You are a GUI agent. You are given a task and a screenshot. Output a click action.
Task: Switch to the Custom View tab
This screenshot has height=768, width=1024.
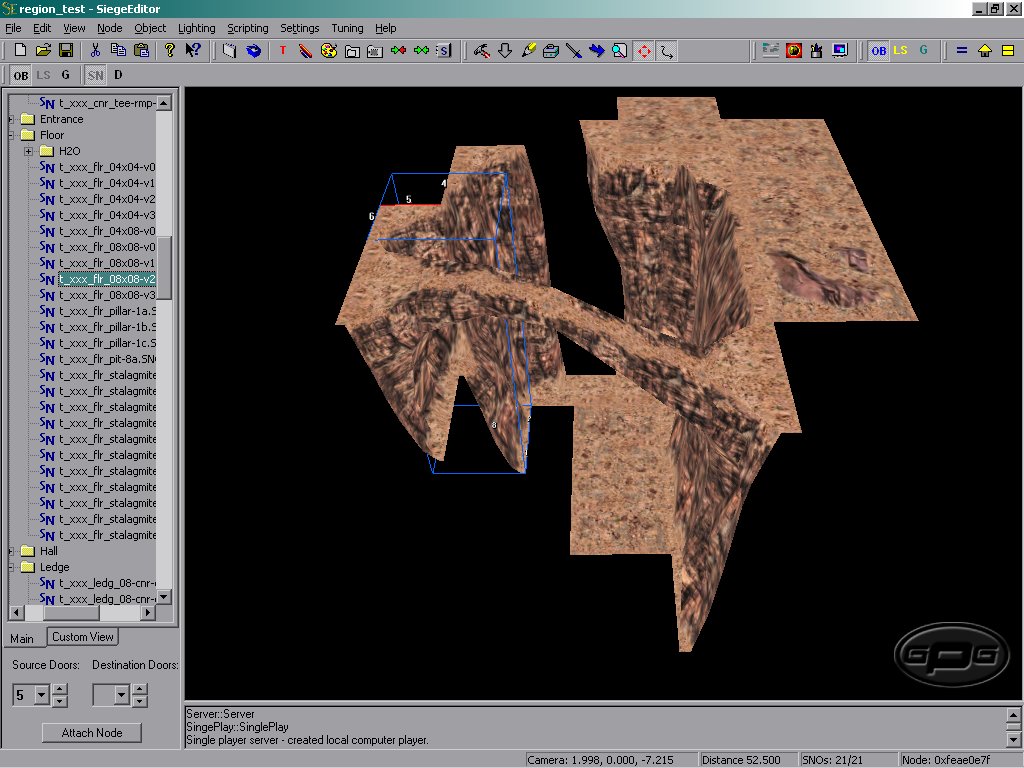pyautogui.click(x=83, y=637)
